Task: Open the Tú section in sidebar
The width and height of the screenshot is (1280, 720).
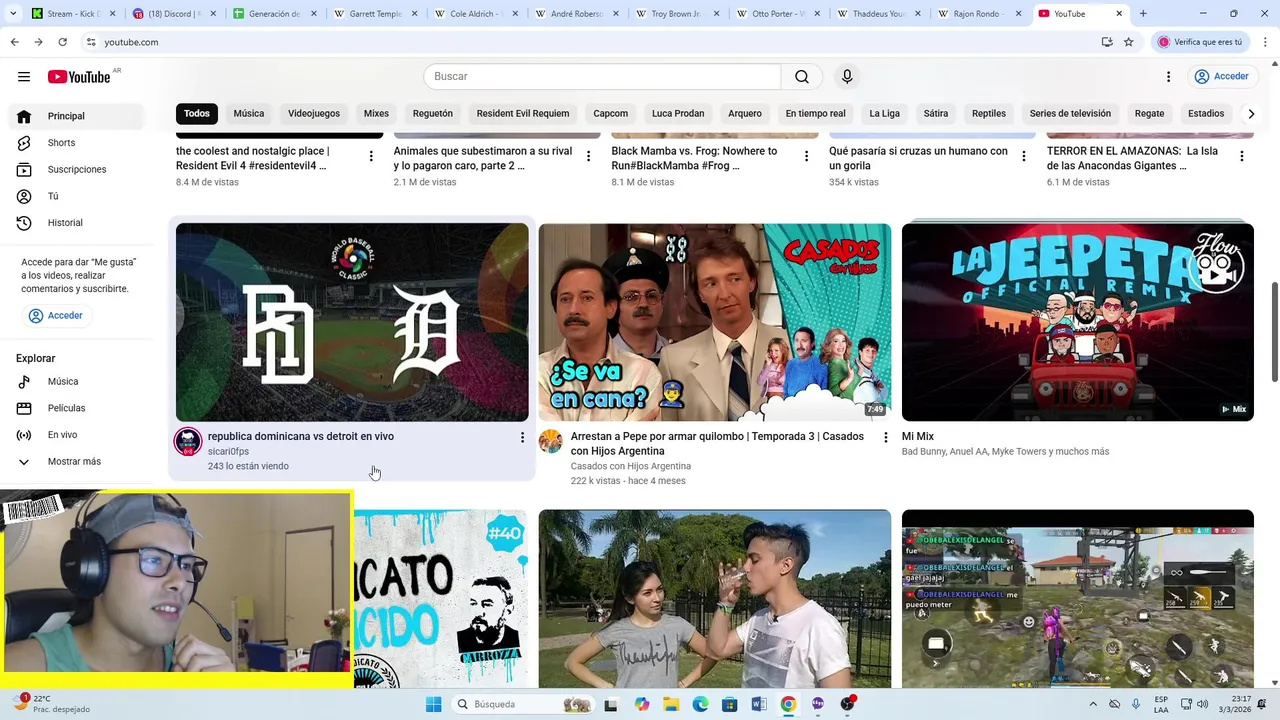Action: pyautogui.click(x=78, y=196)
